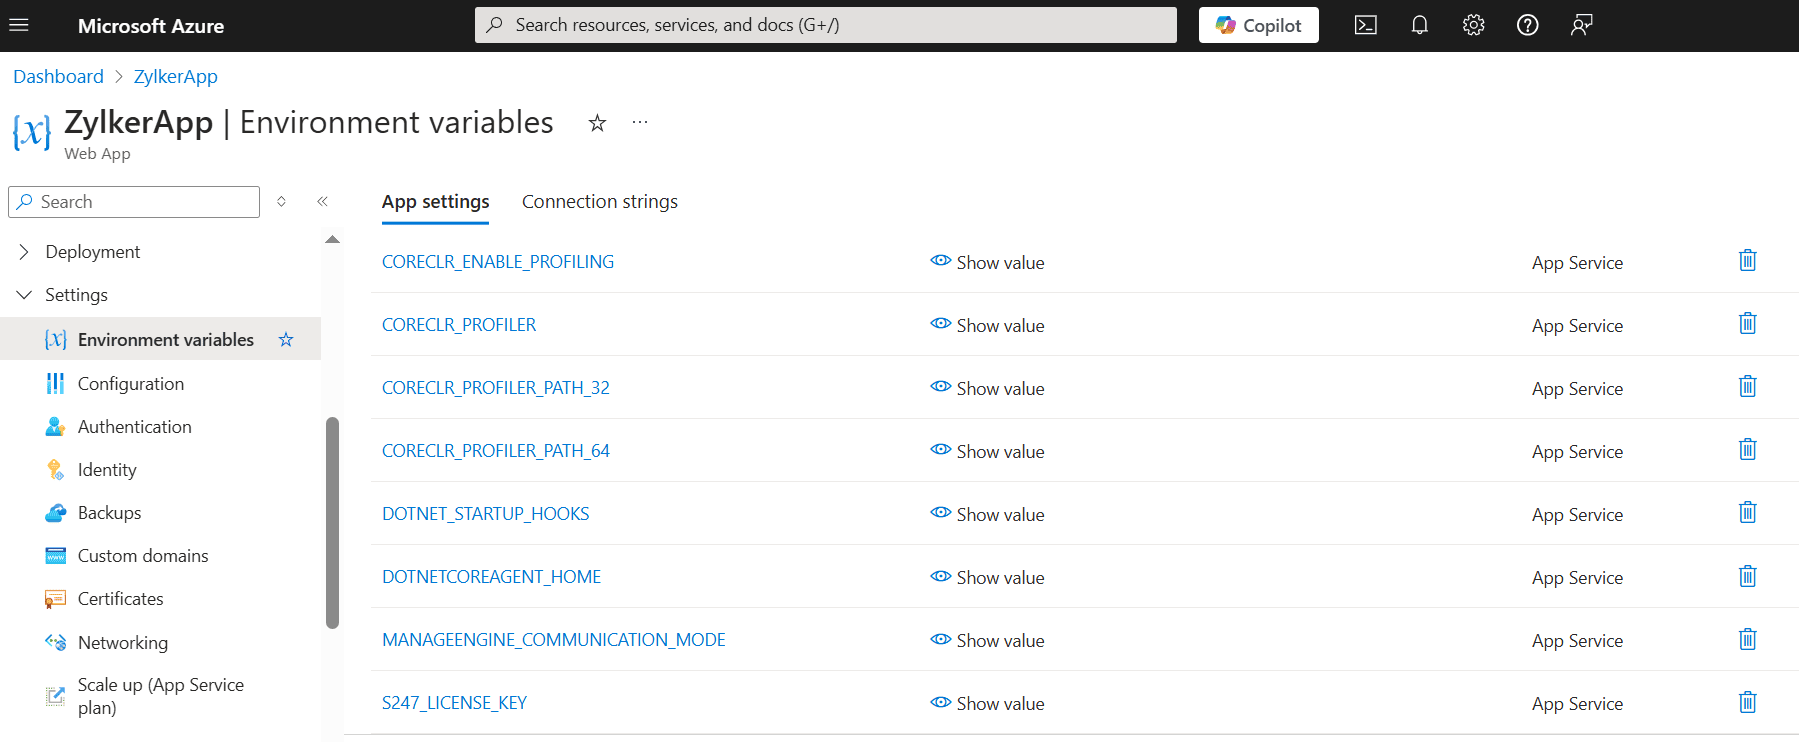Screen dimensions: 1799x742
Task: Collapse the left sidebar menu
Action: (x=322, y=202)
